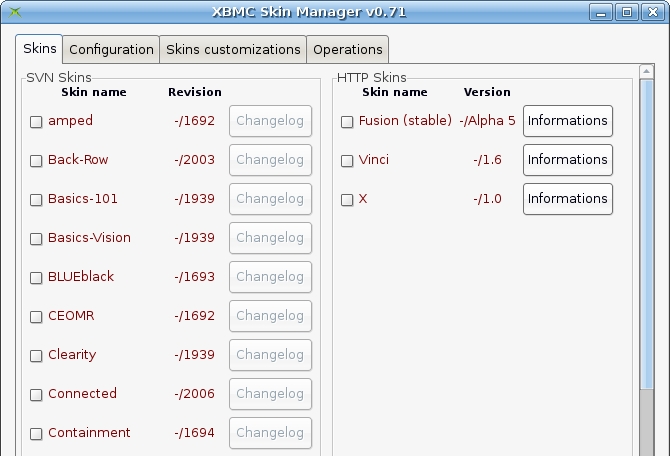Check the Connected skin checkbox
This screenshot has width=670, height=456.
pos(36,394)
